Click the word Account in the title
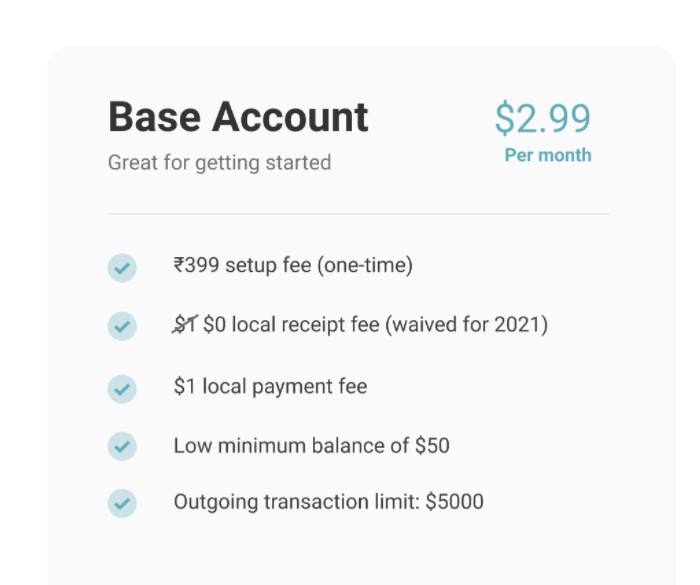Viewport: 700px width, 585px height. click(x=290, y=117)
